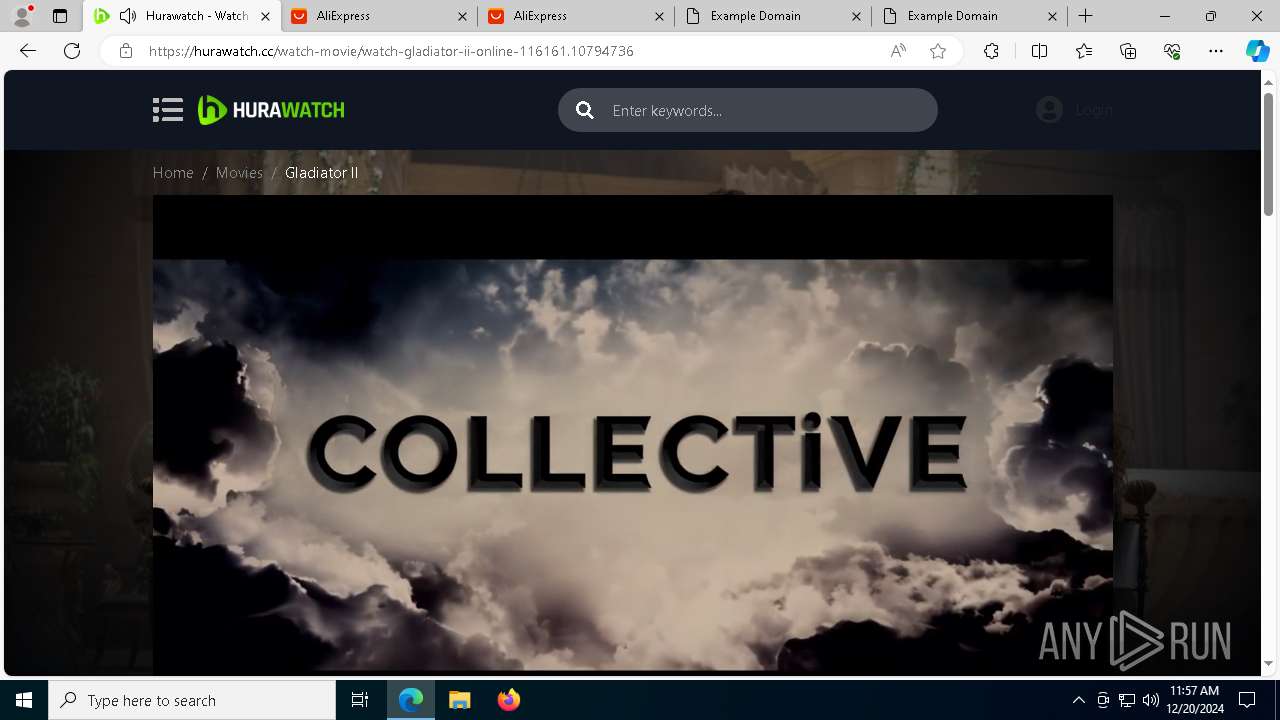Viewport: 1280px width, 720px height.
Task: Go to Movies breadcrumb
Action: click(239, 173)
